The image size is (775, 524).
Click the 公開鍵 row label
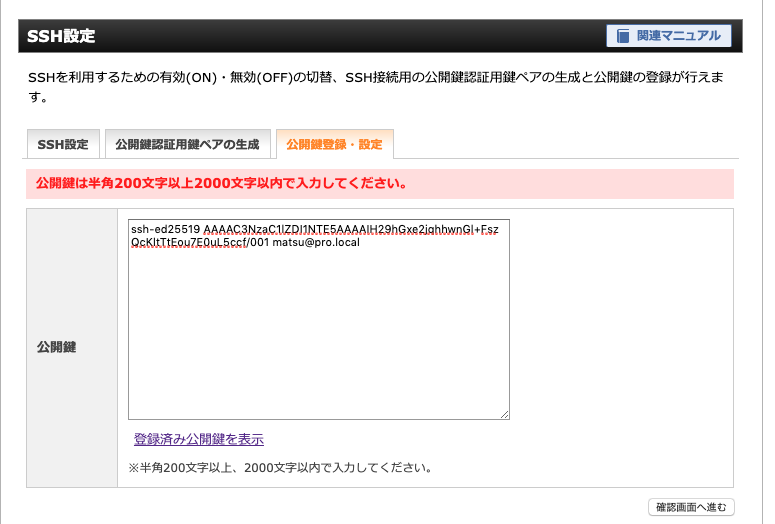[x=56, y=347]
